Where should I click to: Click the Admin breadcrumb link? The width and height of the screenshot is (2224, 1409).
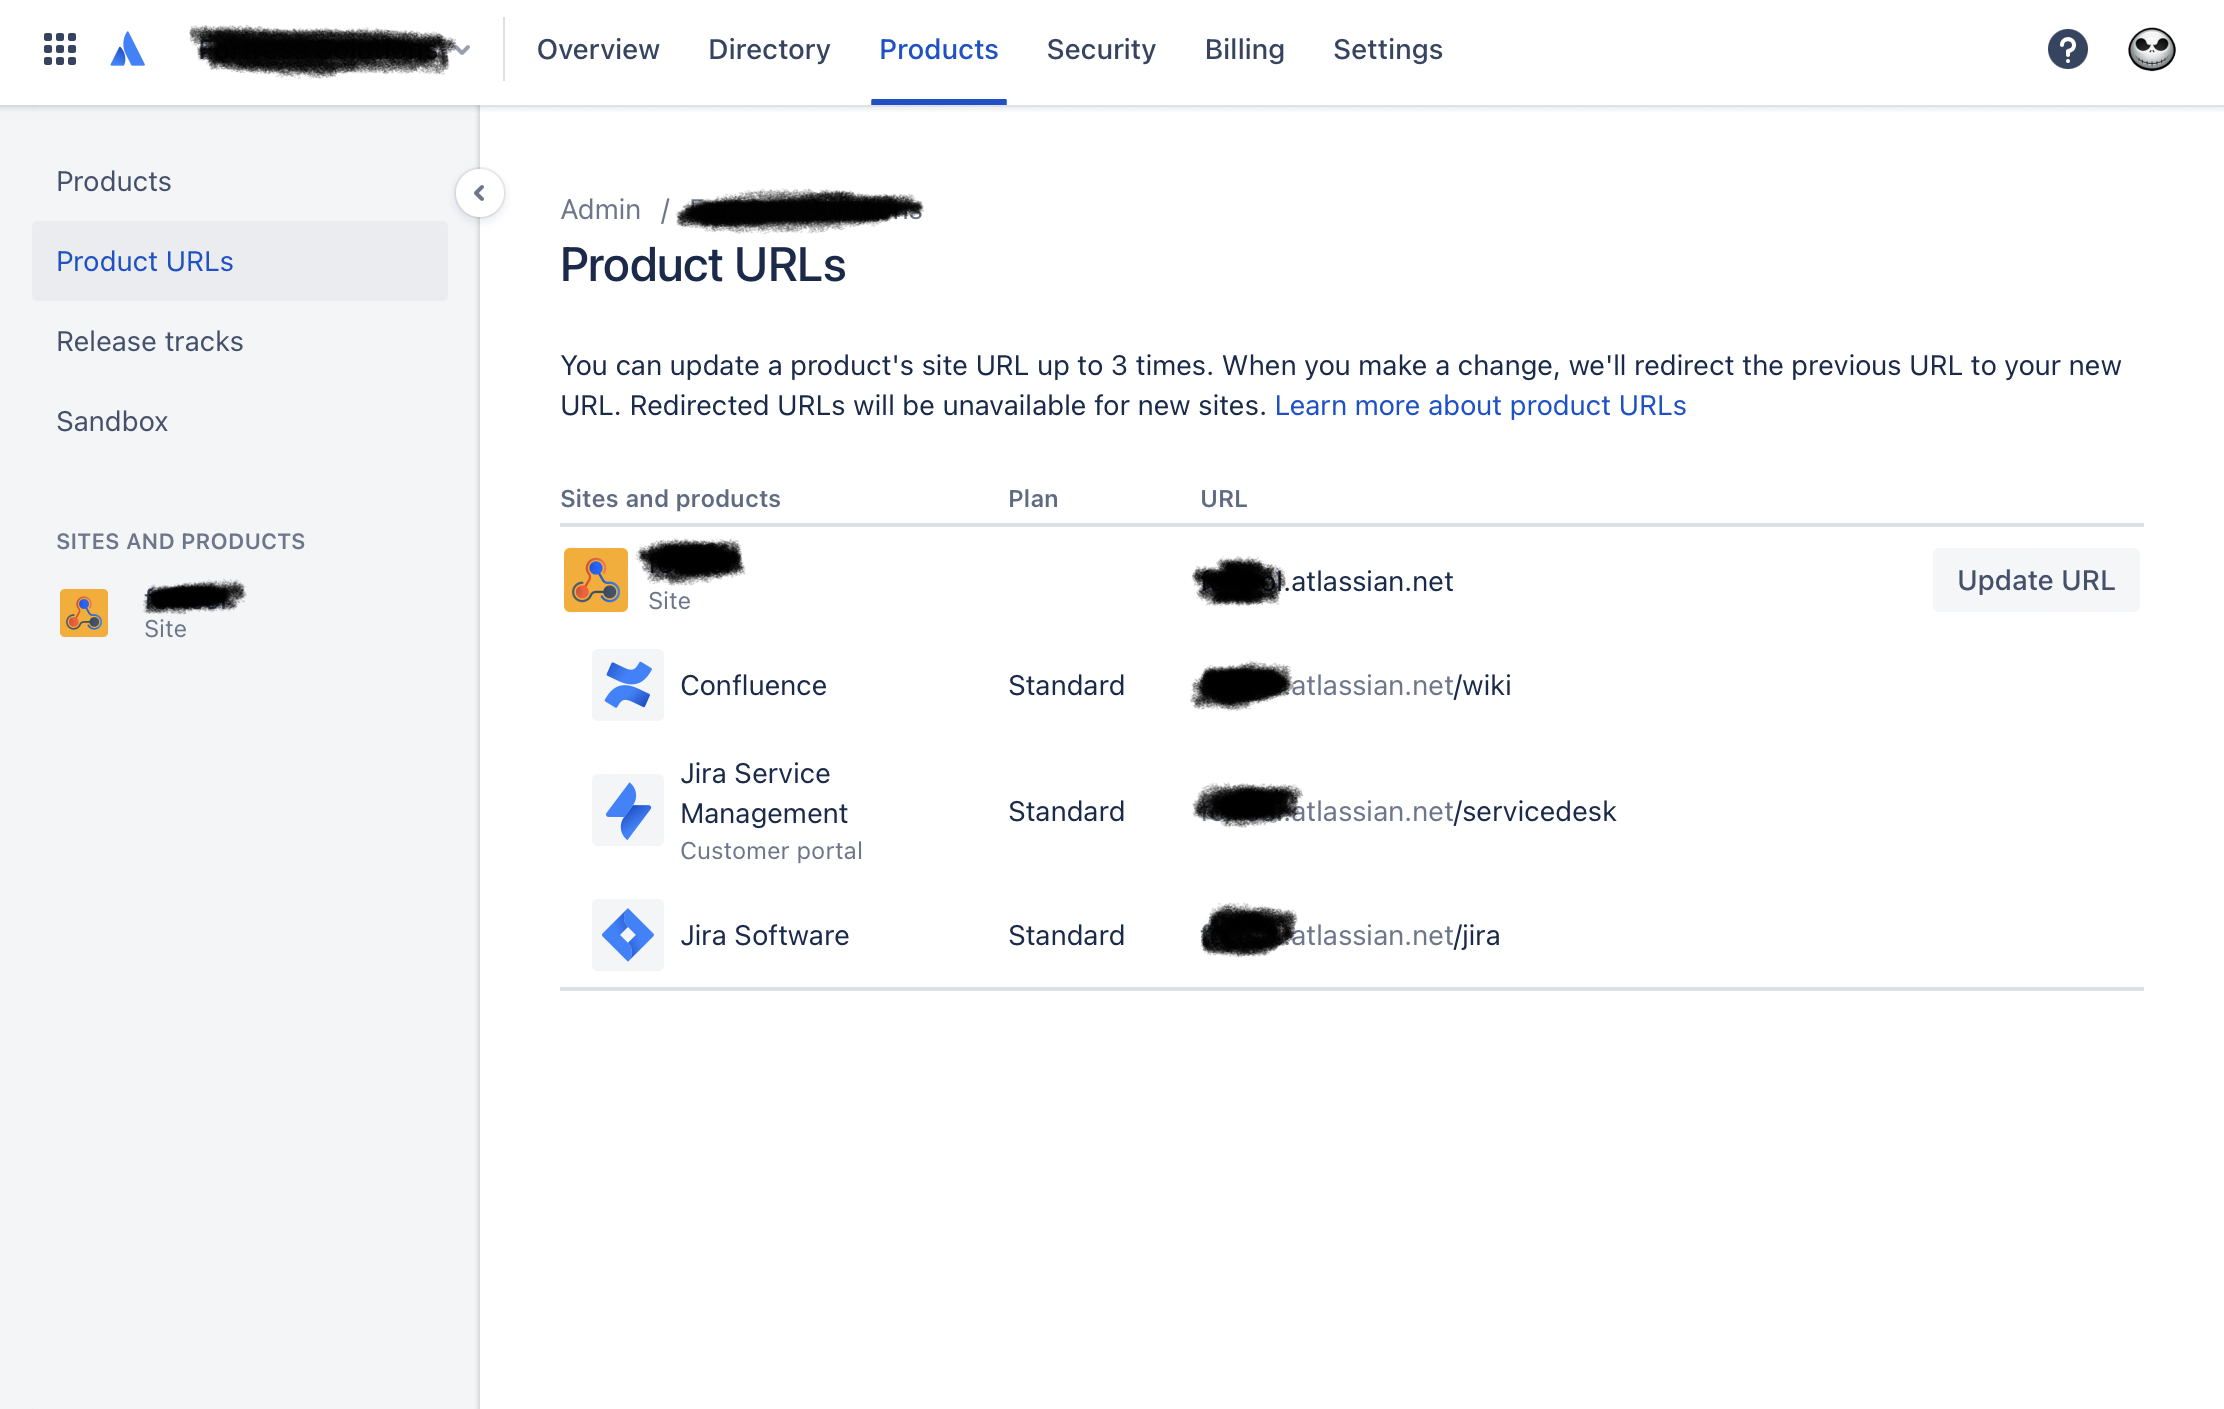[x=600, y=209]
